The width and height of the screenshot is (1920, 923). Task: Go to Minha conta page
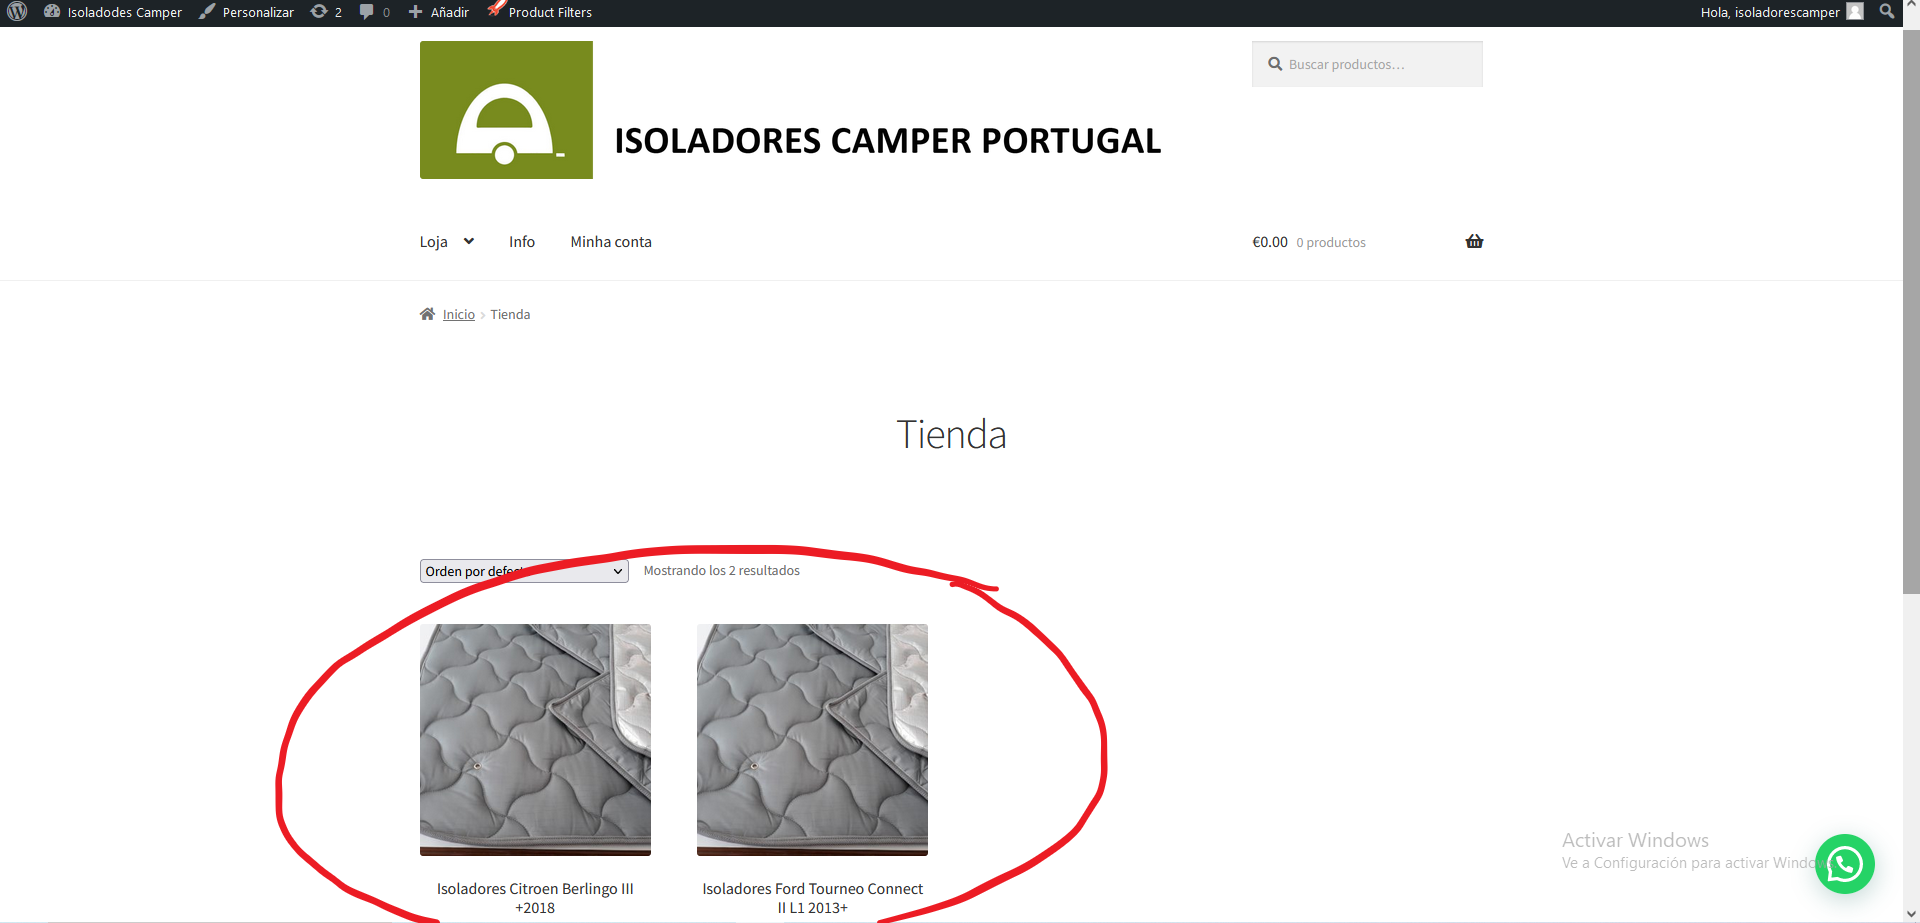[x=611, y=242]
